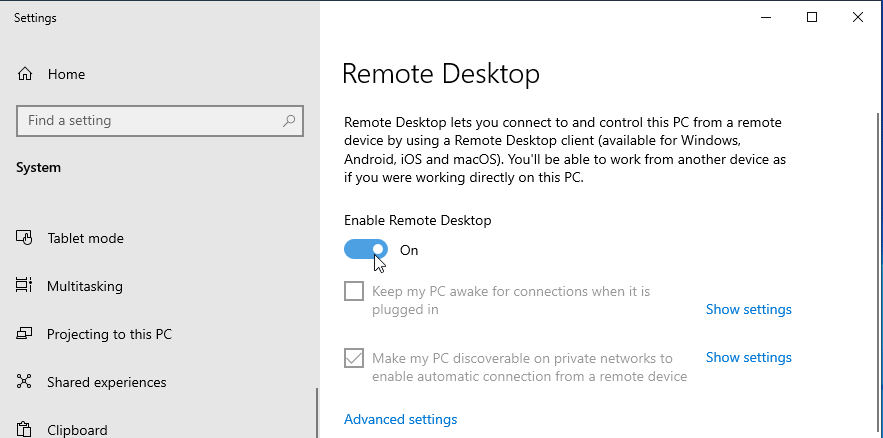Viewport: 883px width, 438px height.
Task: Click the Projecting to this PC icon
Action: [x=25, y=334]
